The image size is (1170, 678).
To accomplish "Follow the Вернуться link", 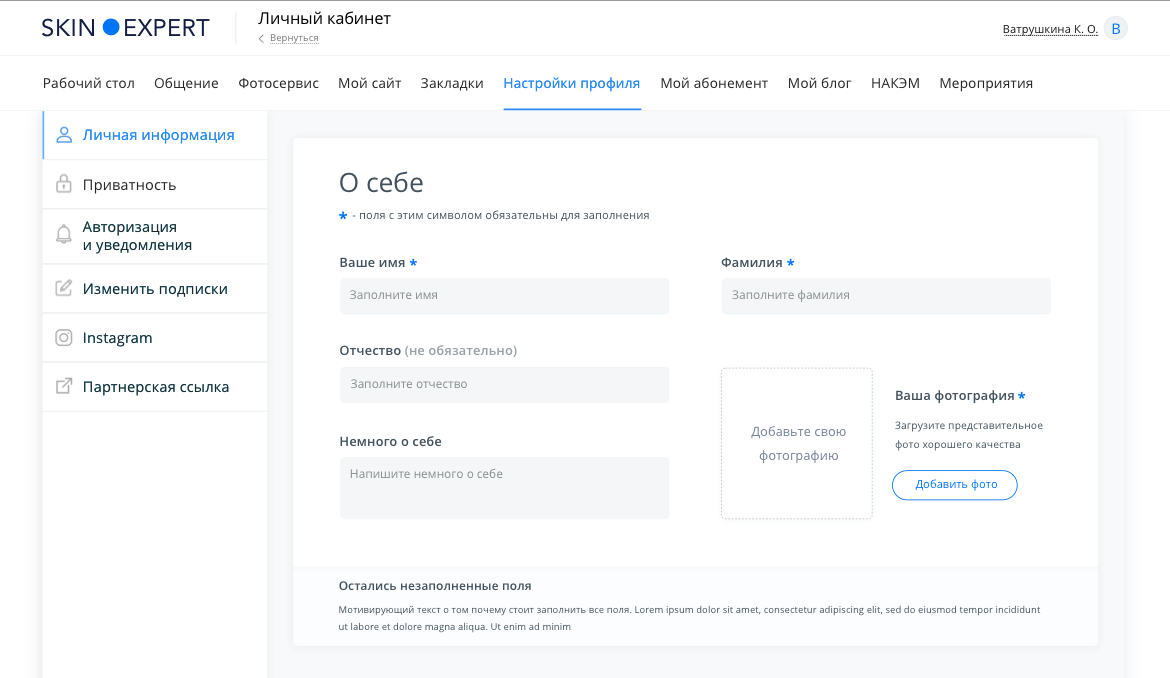I will click(x=294, y=38).
